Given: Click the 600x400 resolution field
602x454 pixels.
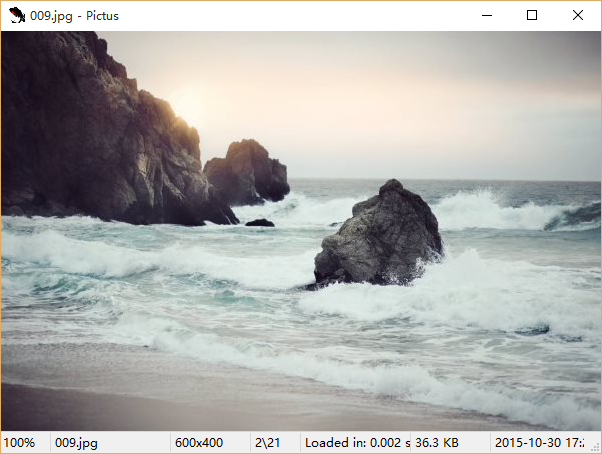Looking at the screenshot, I should 199,442.
